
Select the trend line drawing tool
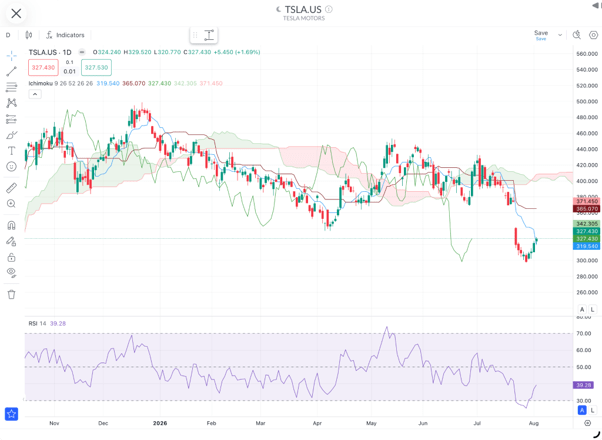12,71
